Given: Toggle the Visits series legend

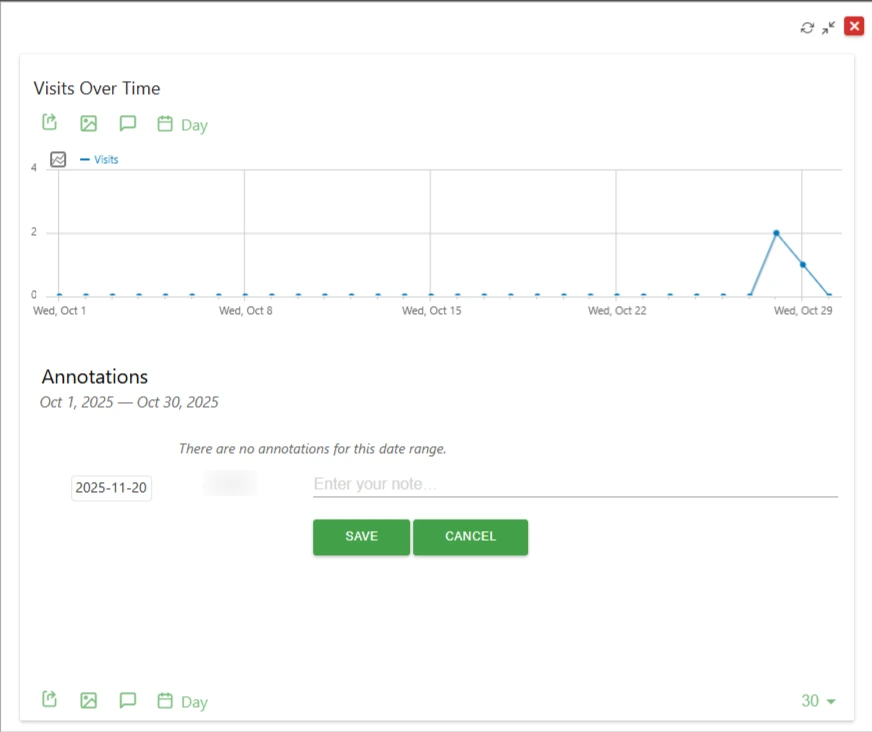Looking at the screenshot, I should point(100,159).
